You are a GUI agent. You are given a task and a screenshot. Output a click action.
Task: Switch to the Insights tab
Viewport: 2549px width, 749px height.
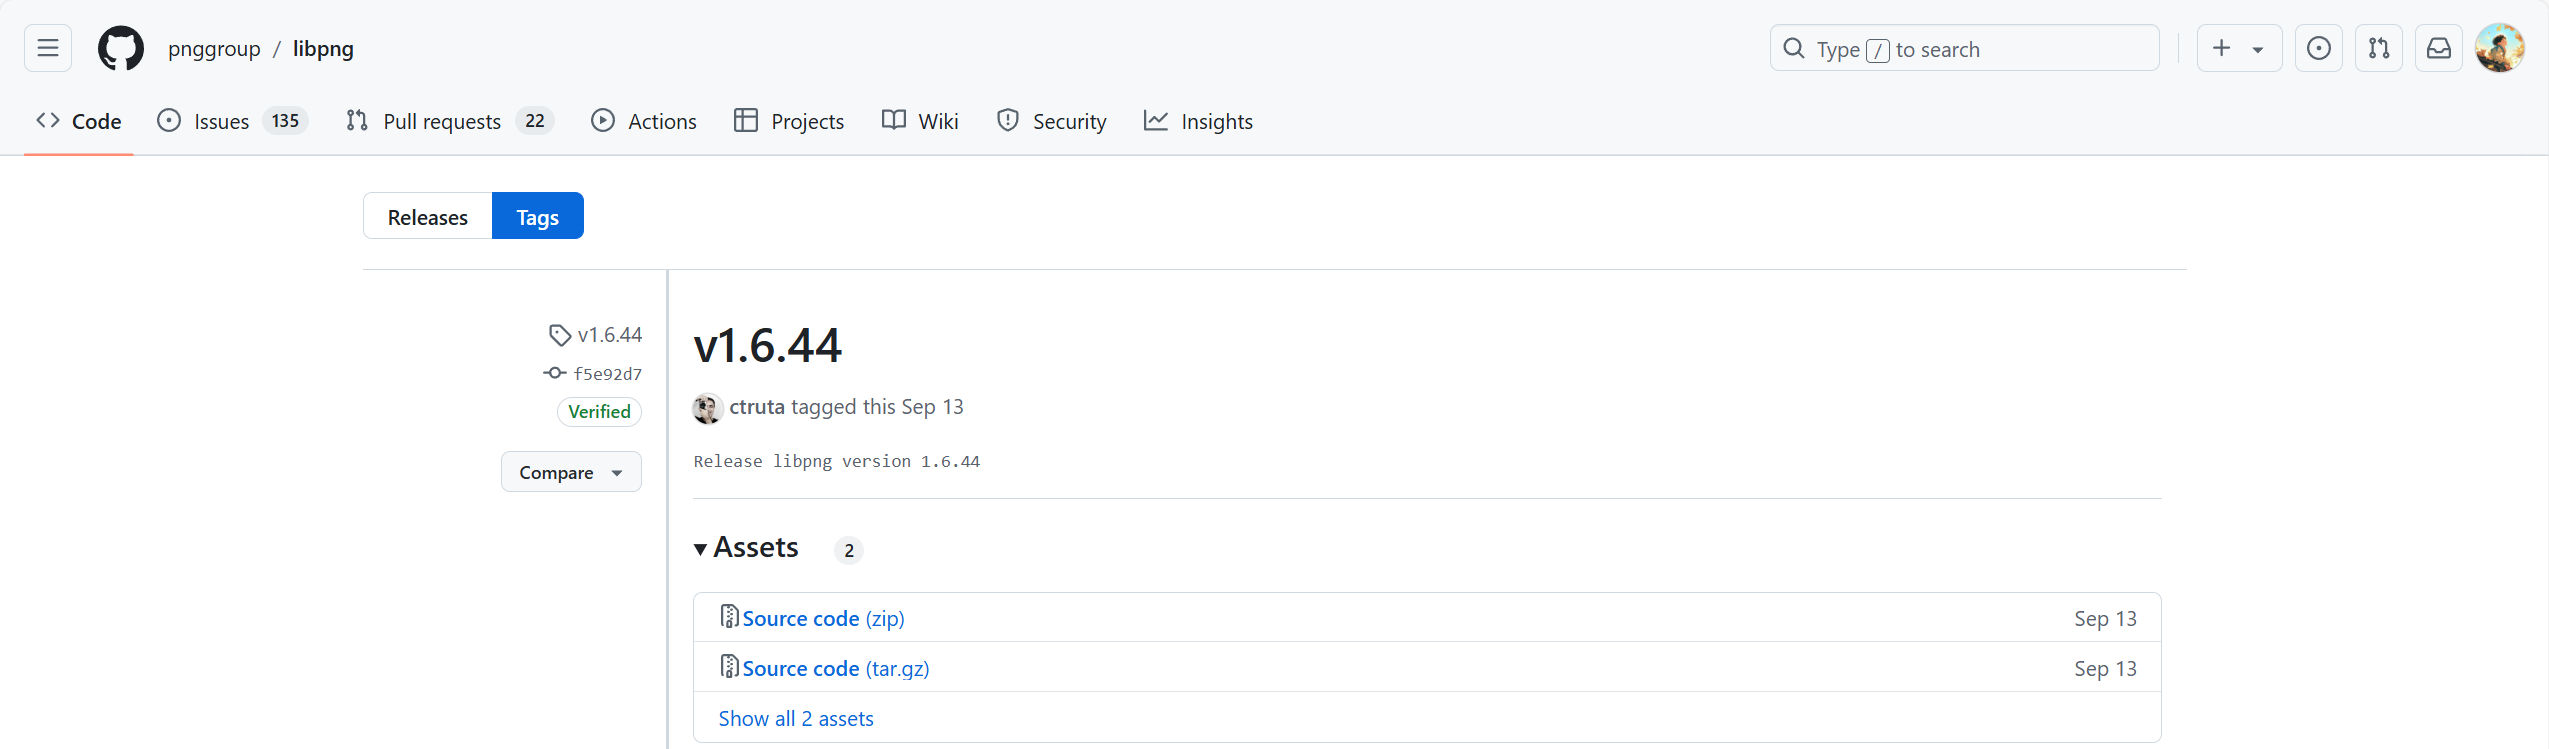(x=1198, y=121)
